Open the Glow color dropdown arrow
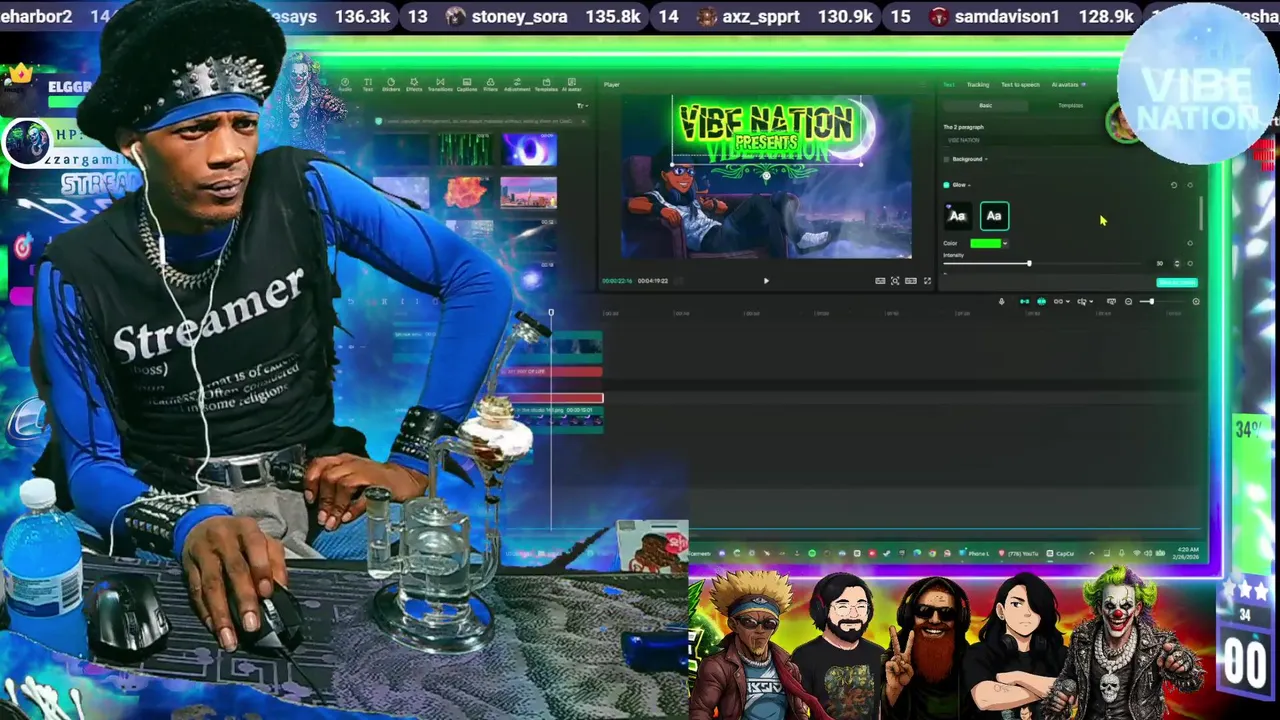This screenshot has height=720, width=1280. coord(1005,243)
